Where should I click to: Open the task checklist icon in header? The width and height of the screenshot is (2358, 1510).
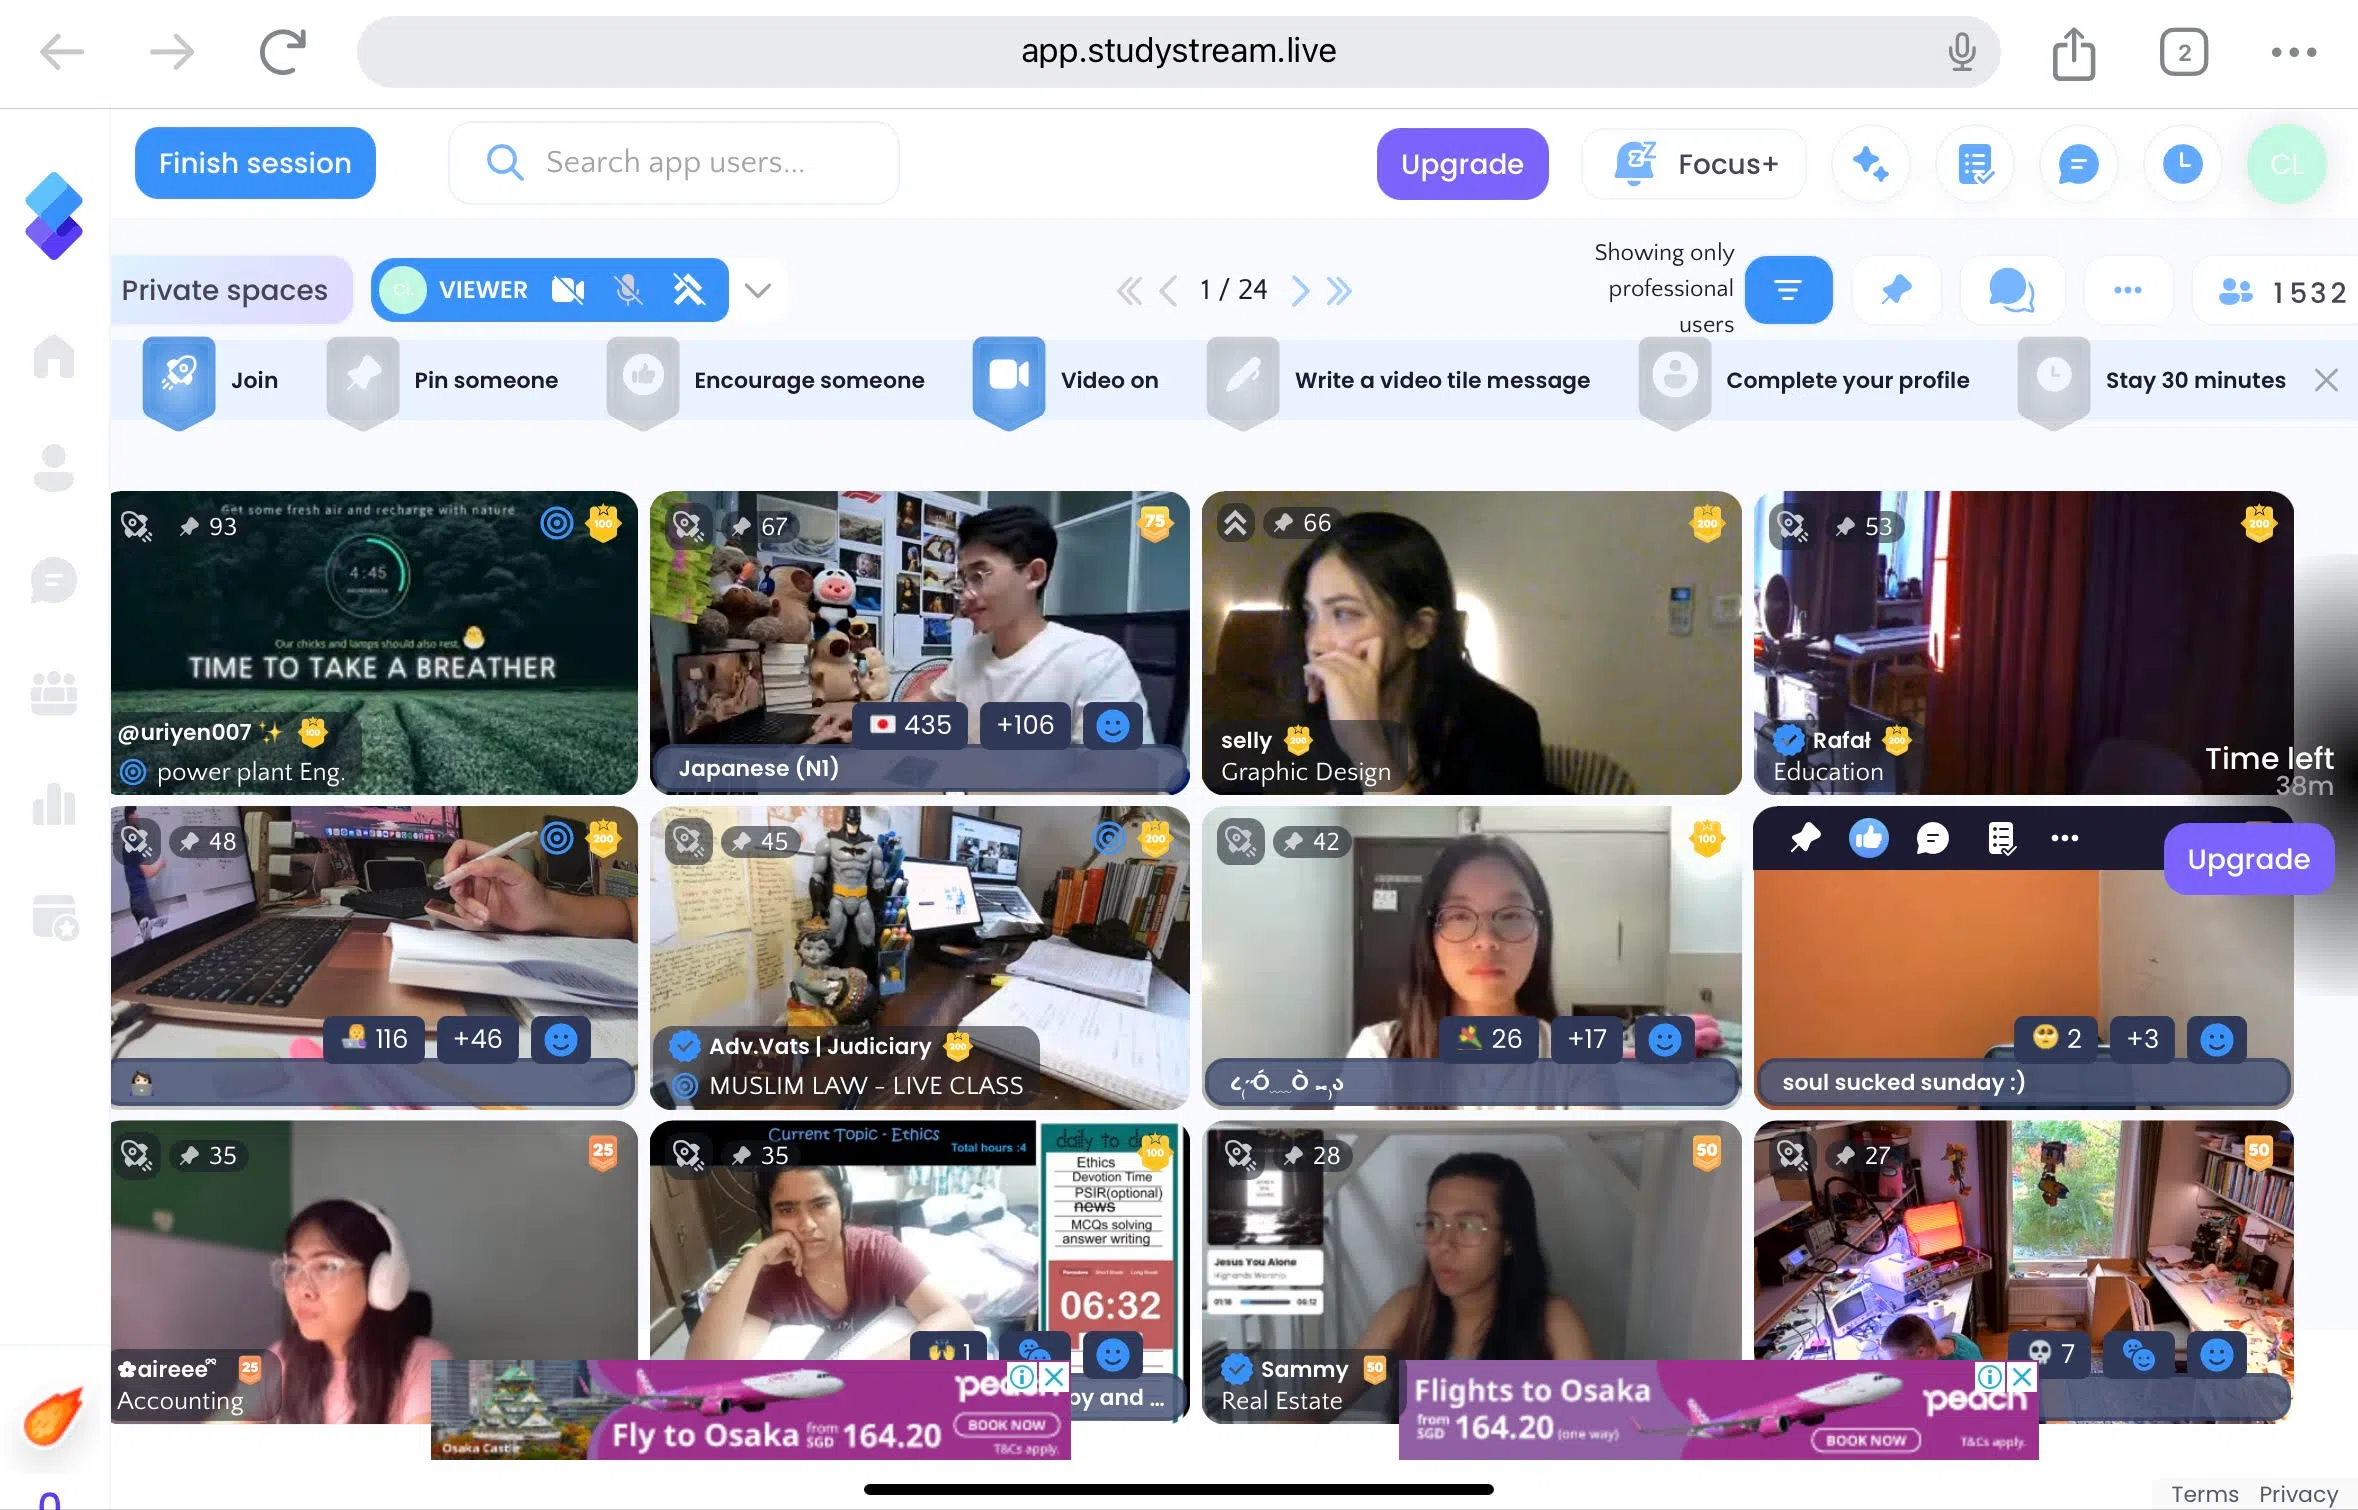(1975, 164)
